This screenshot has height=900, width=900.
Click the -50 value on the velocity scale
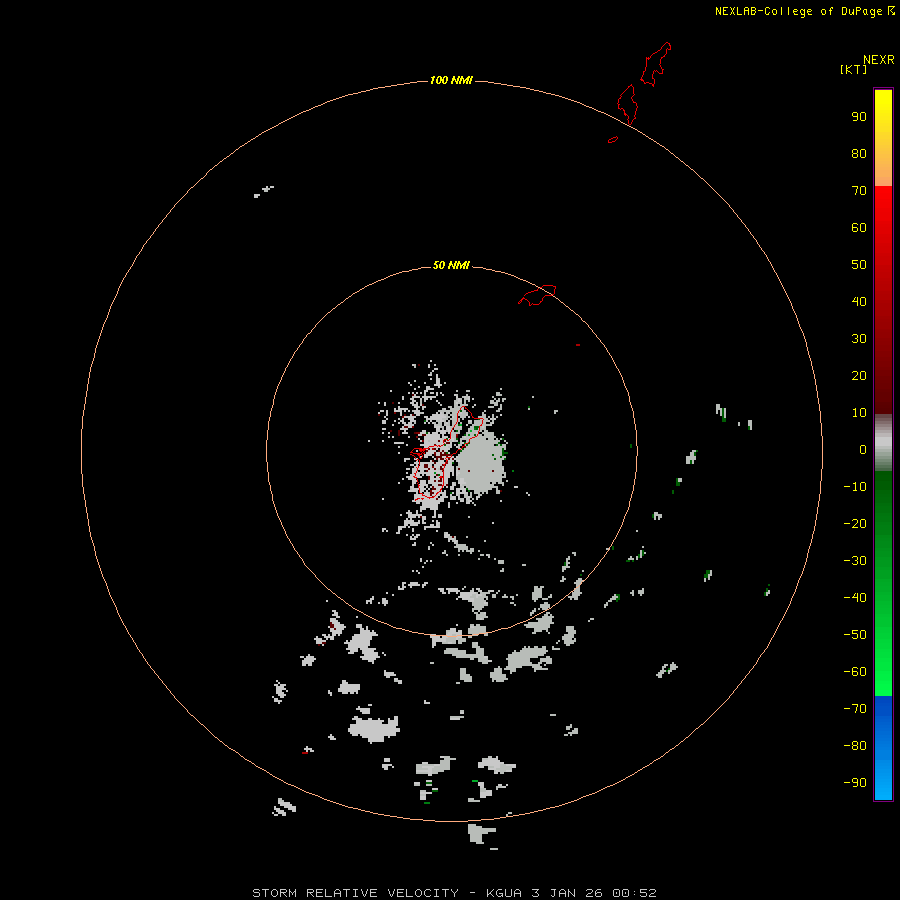click(x=855, y=635)
